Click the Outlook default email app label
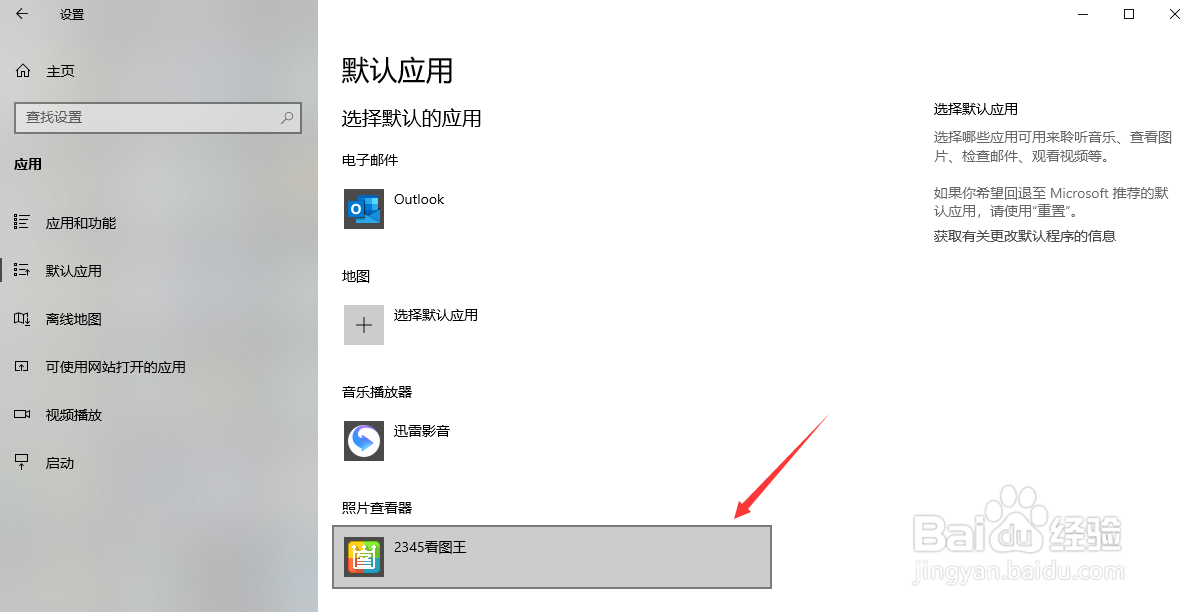The width and height of the screenshot is (1190, 612). 419,199
